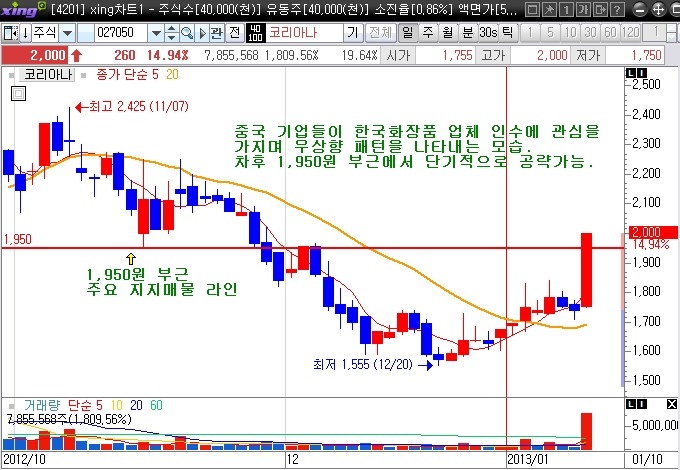Screen dimensions: 680x470
Task: Click the down-arrow sort icon
Action: pos(25,33)
